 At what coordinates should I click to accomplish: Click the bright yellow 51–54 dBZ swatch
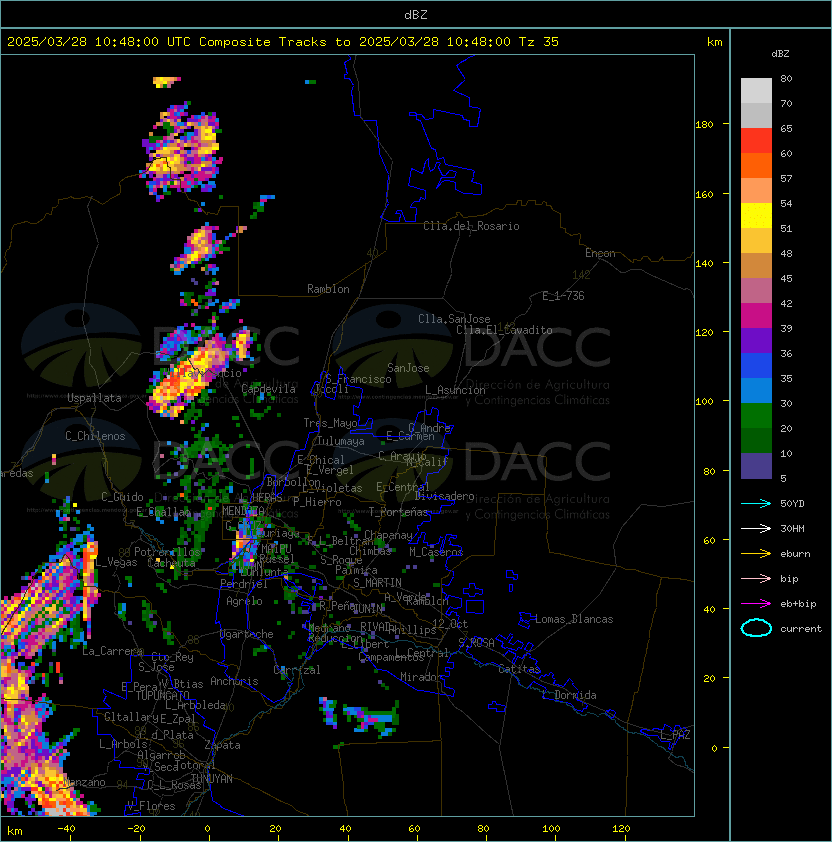click(756, 215)
